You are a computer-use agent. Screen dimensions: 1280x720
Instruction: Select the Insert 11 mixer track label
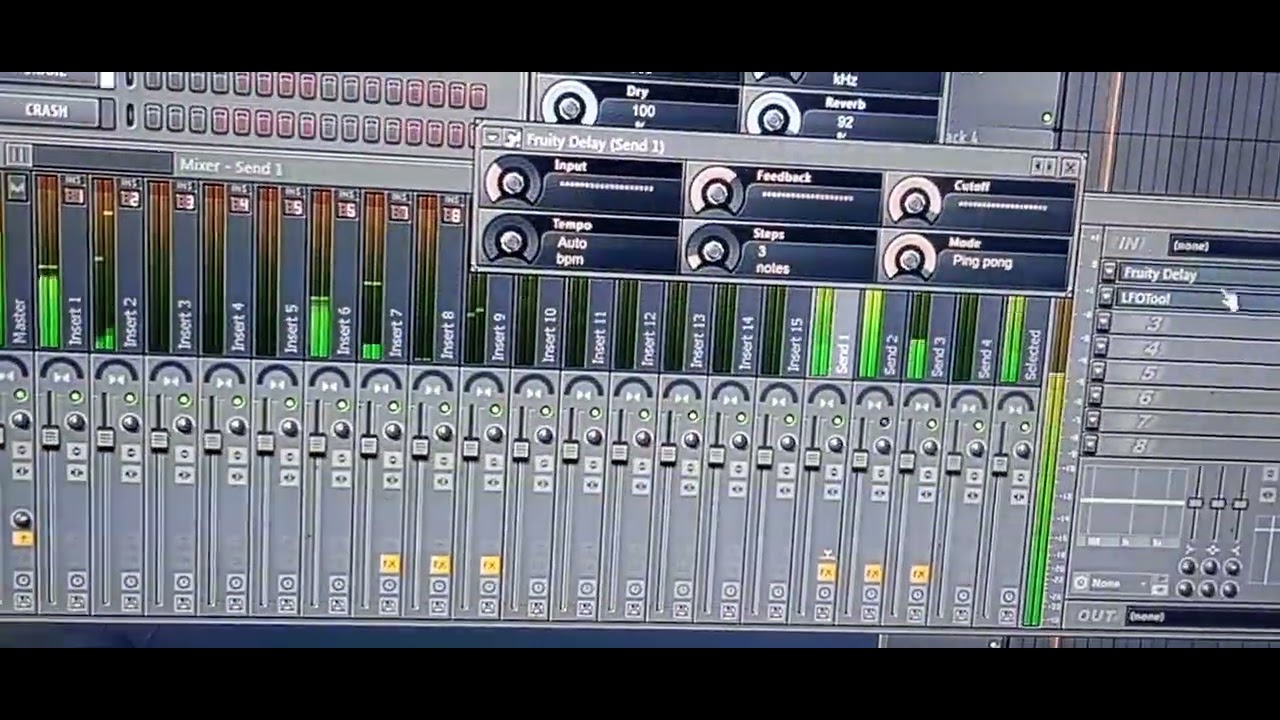(599, 338)
